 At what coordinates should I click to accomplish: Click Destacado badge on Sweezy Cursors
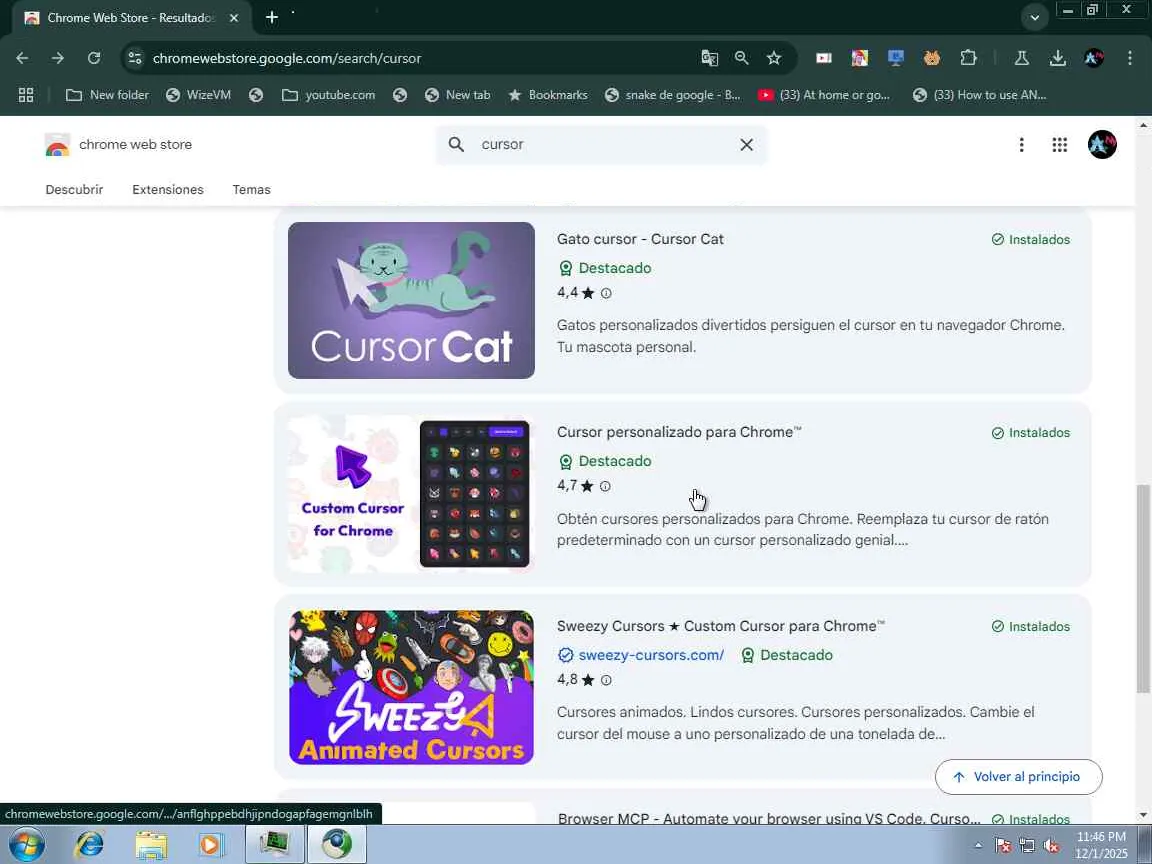click(786, 655)
